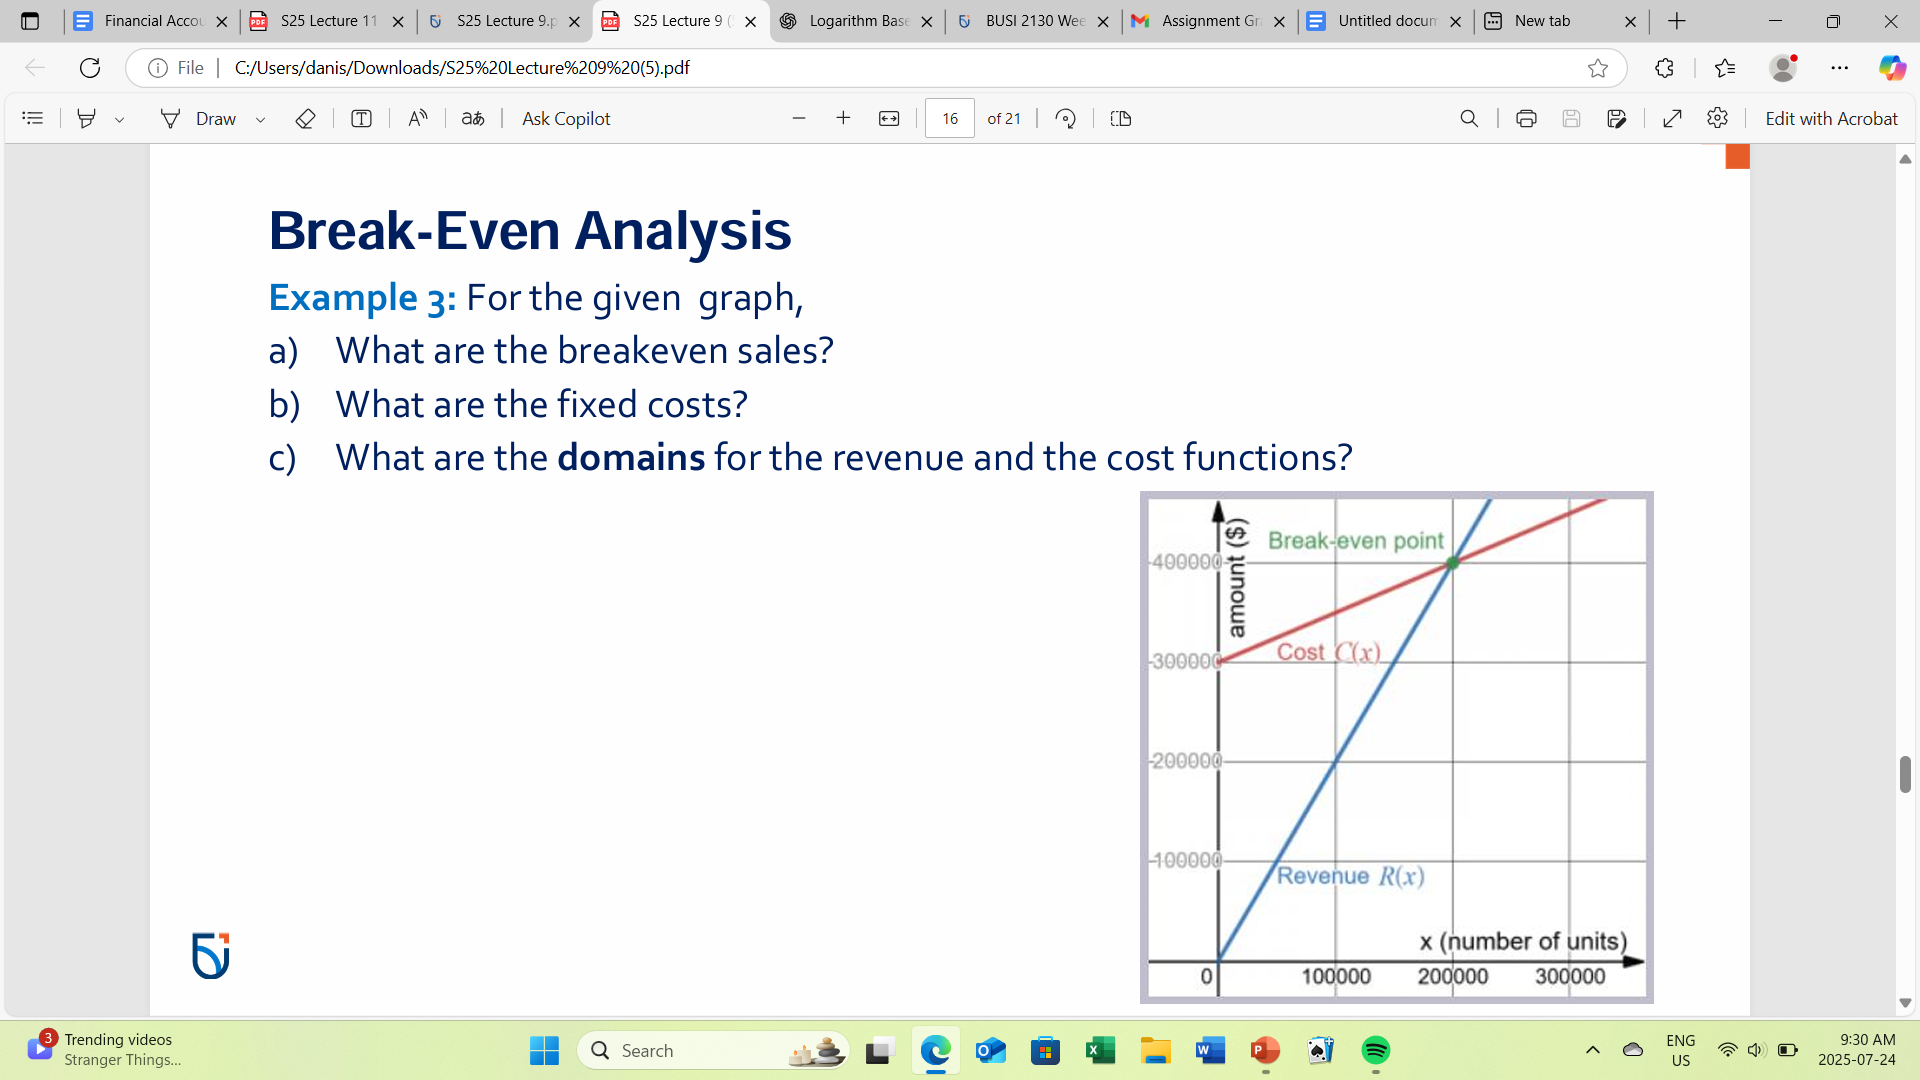The image size is (1920, 1080).
Task: Click Edit with Acrobat
Action: tap(1831, 118)
